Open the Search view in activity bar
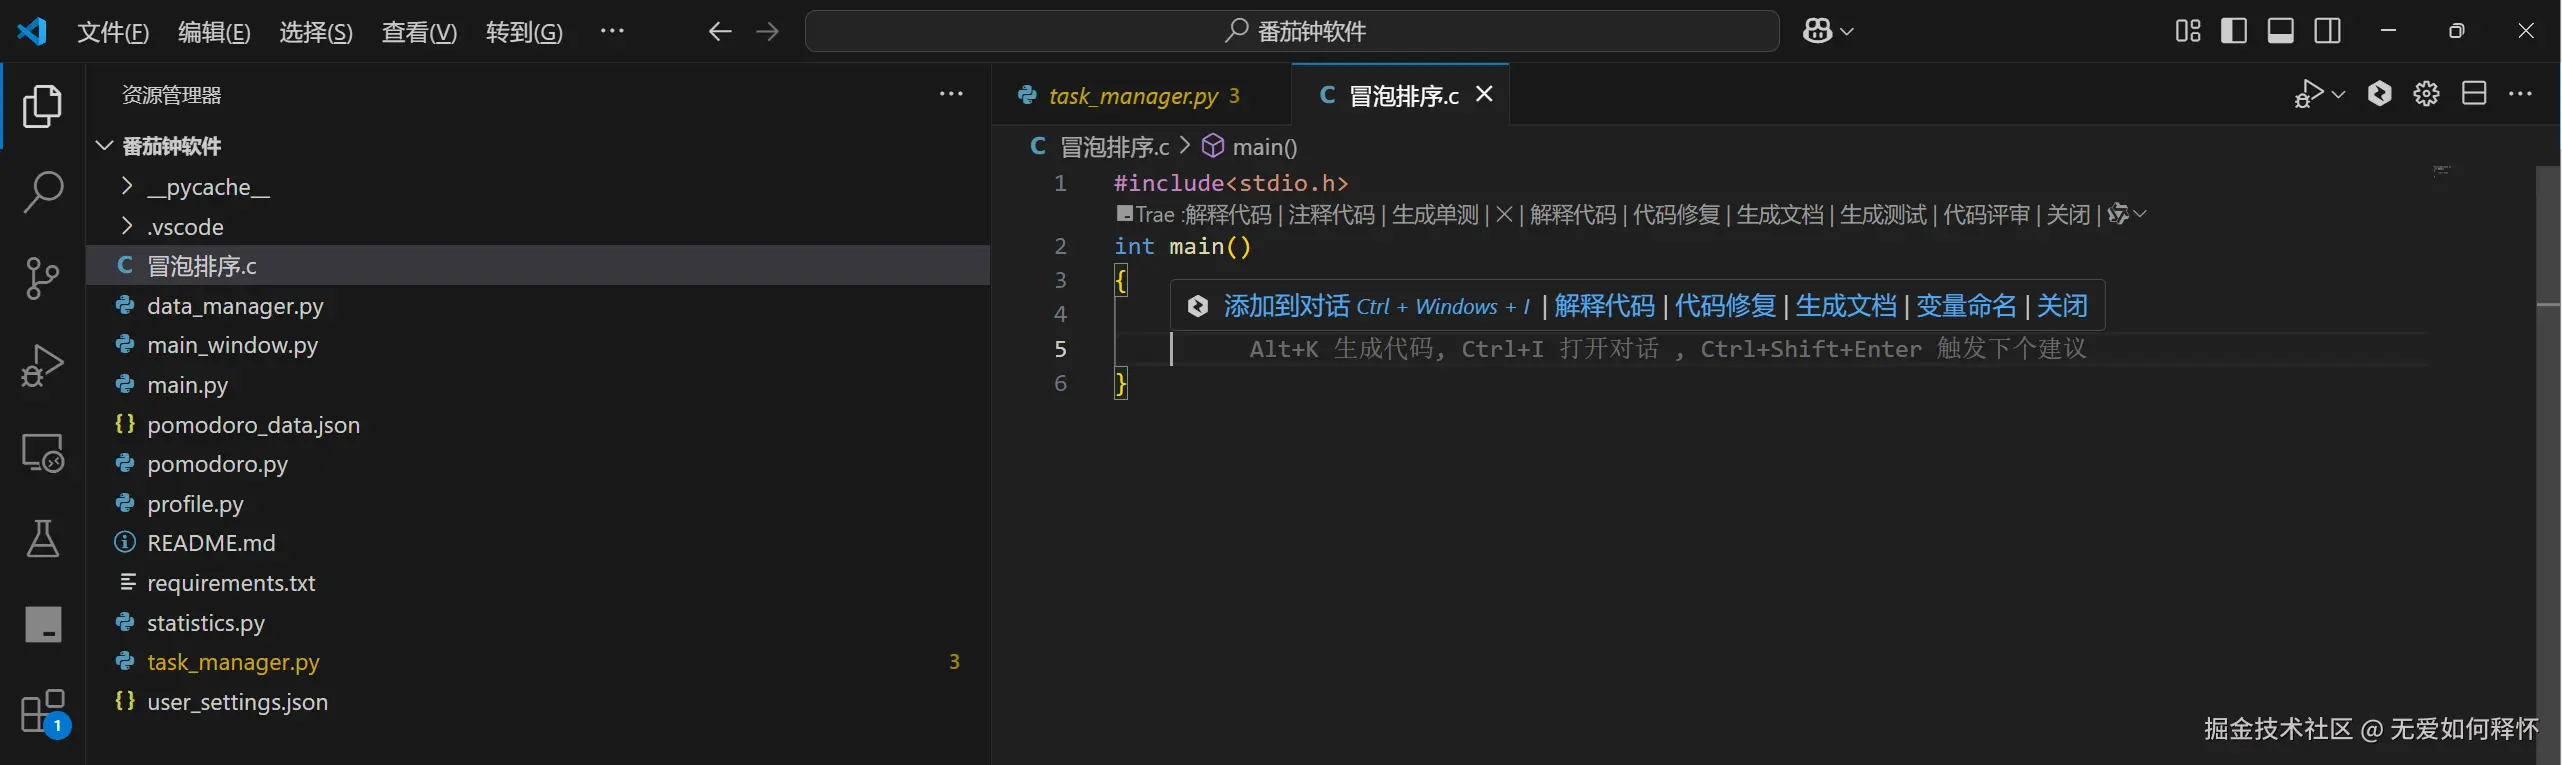2562x765 pixels. [43, 192]
